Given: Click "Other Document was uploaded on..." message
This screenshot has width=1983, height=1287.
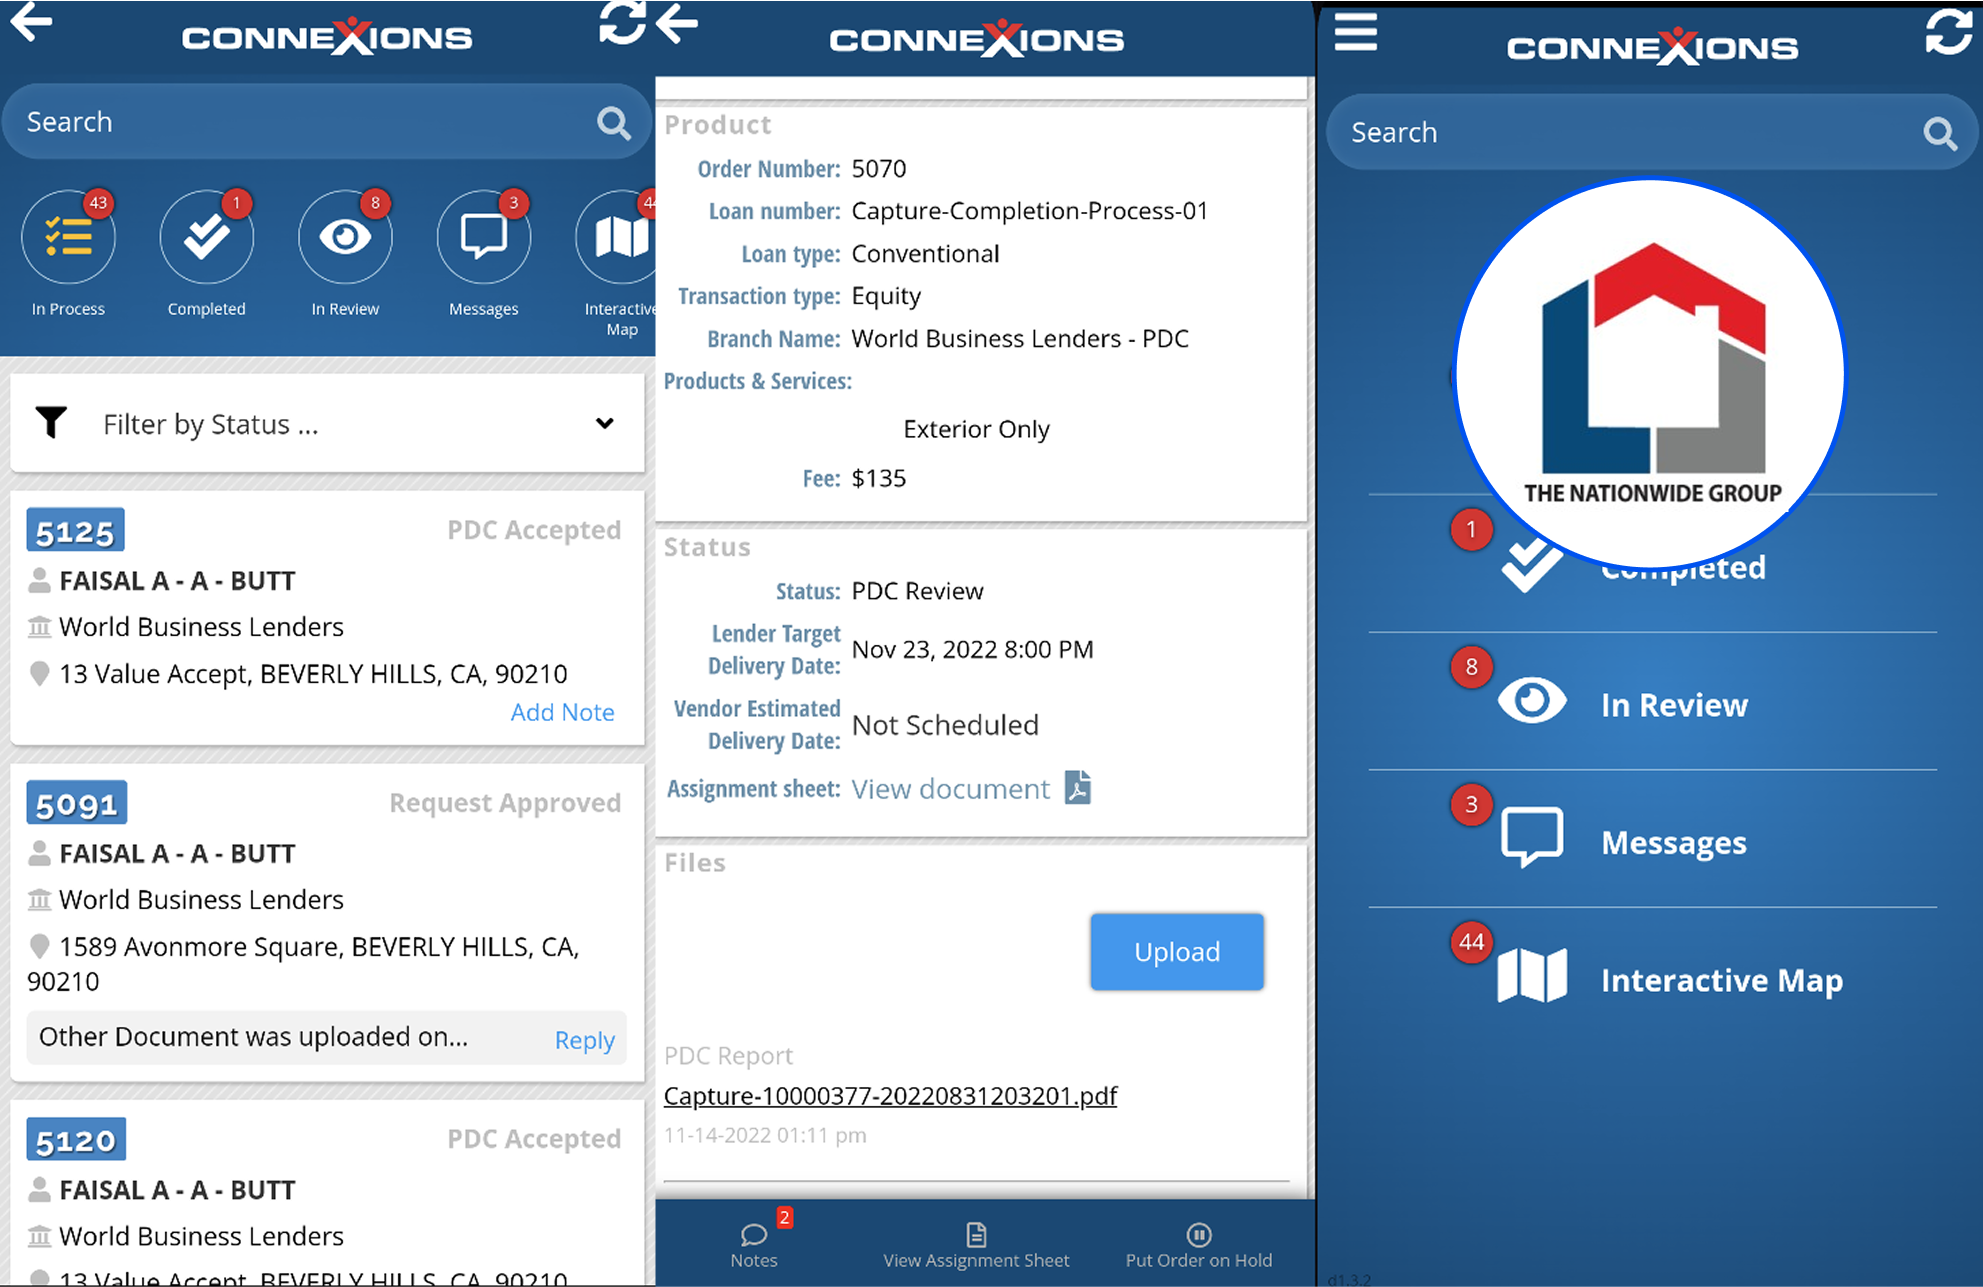Looking at the screenshot, I should point(253,1037).
